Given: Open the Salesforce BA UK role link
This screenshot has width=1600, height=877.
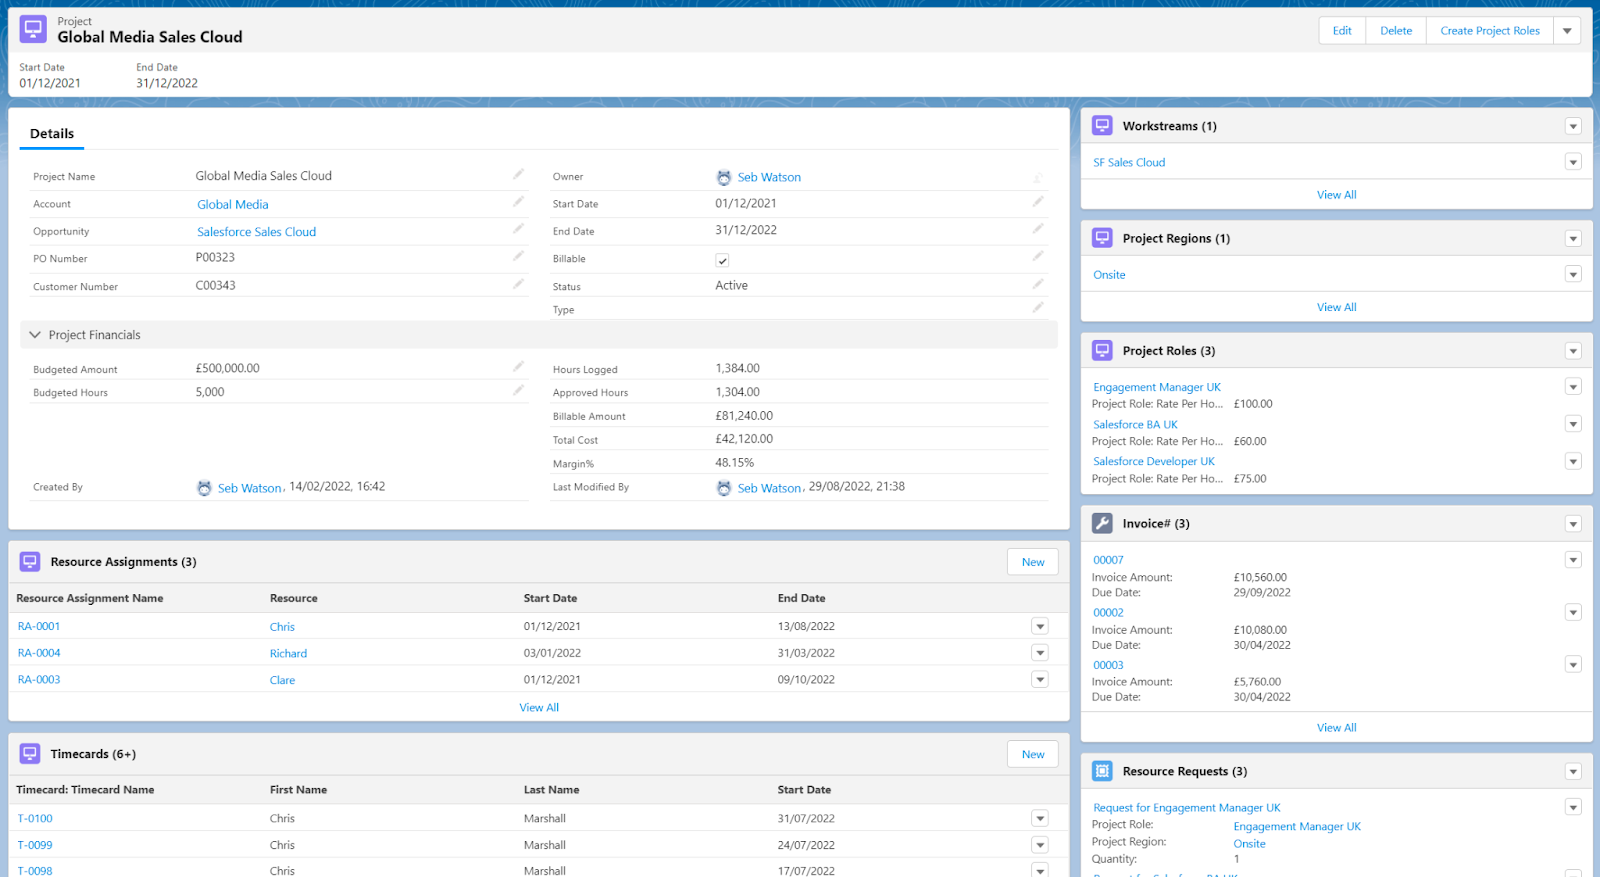Looking at the screenshot, I should click(1135, 424).
